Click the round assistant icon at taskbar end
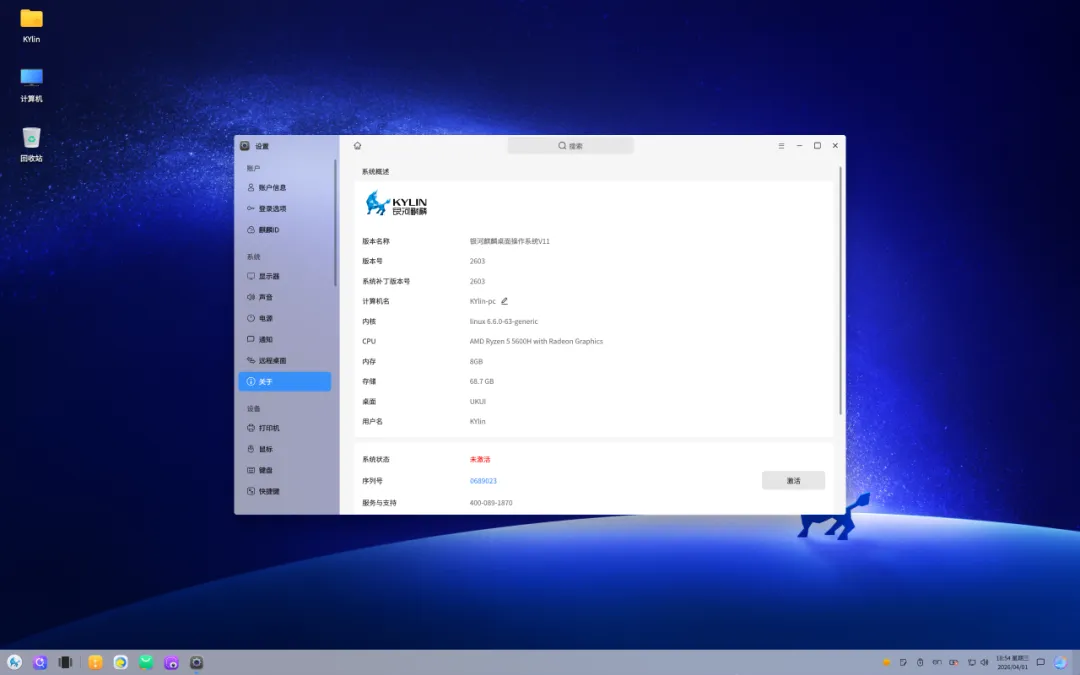 (x=1061, y=663)
